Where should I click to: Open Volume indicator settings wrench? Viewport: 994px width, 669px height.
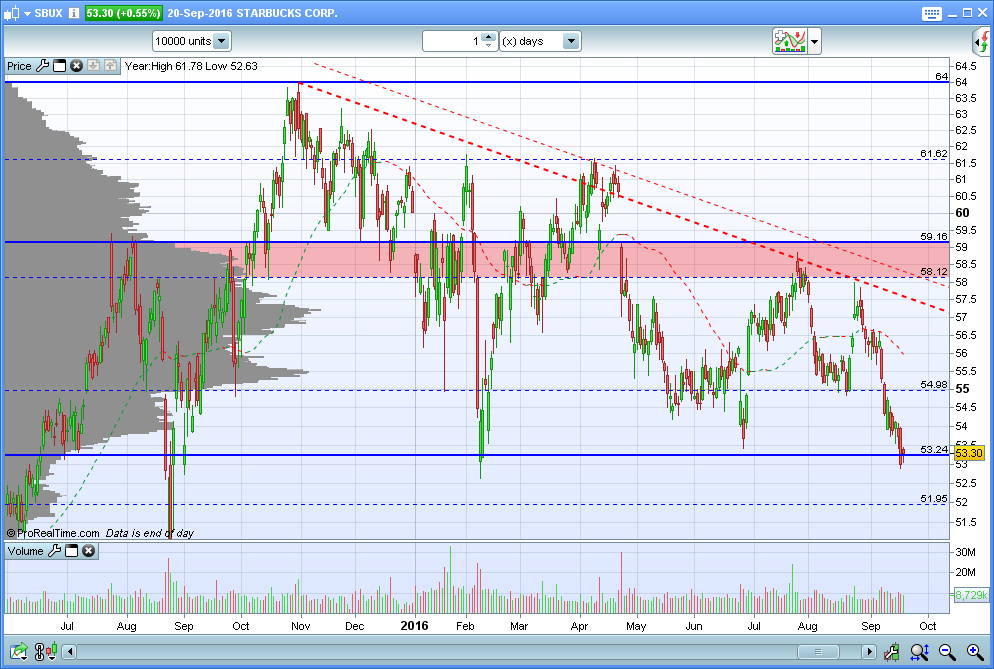point(55,551)
